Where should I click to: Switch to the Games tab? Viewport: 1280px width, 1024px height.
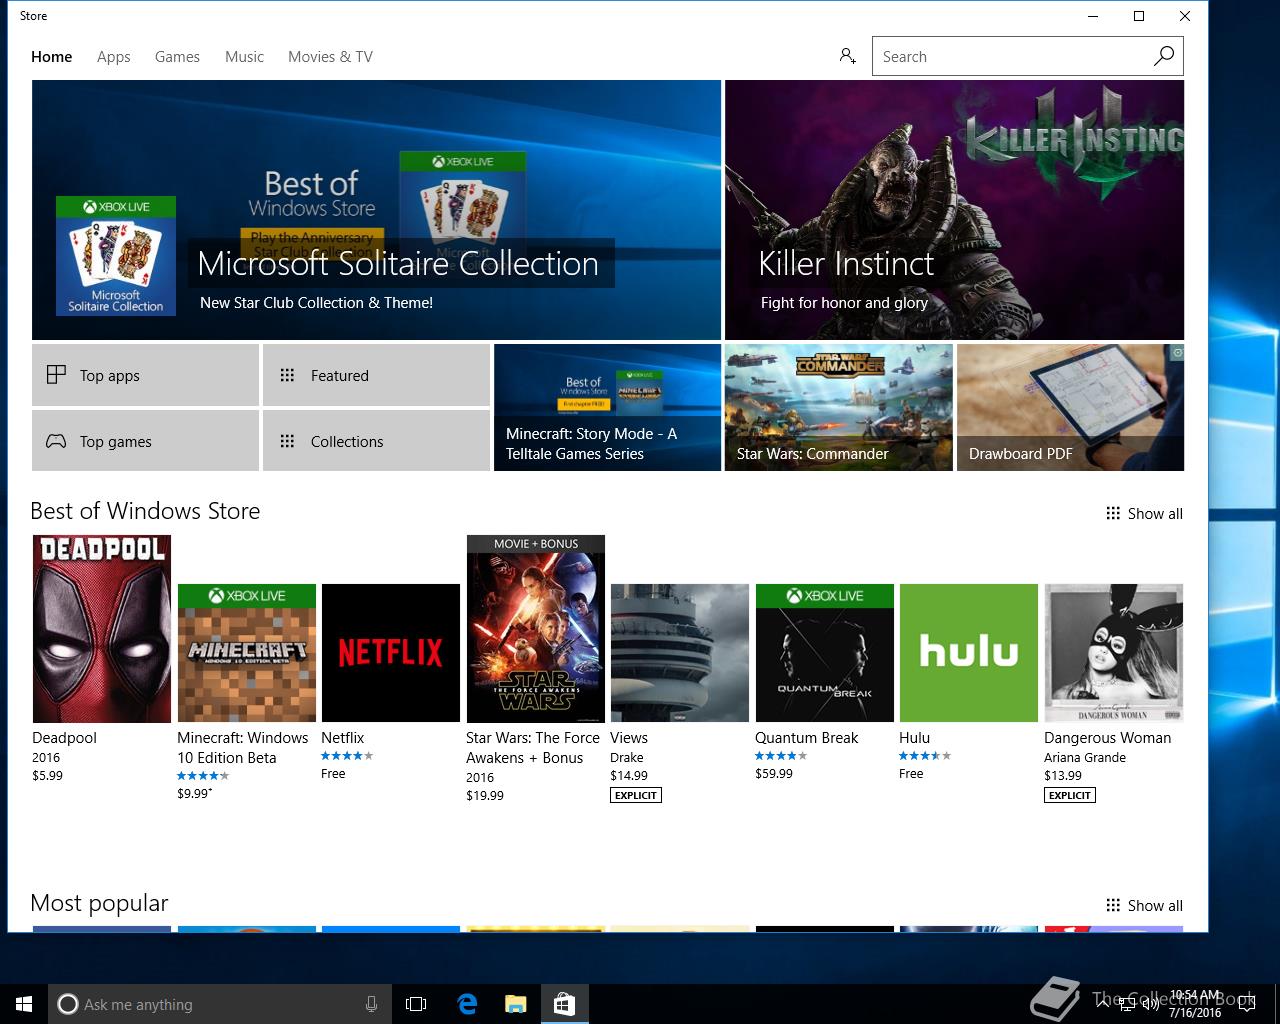pos(177,57)
